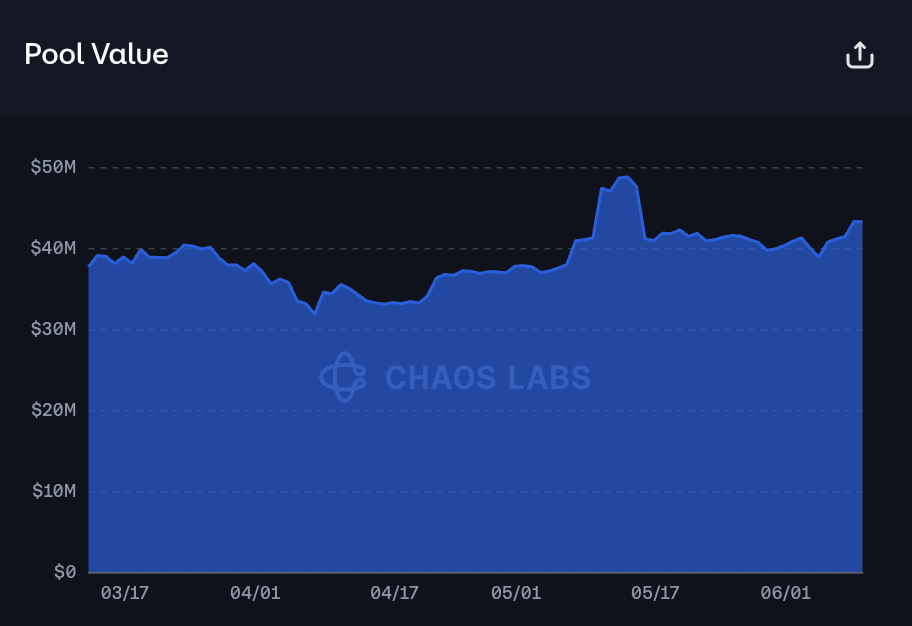Click the chart peak near $49M

tap(626, 177)
